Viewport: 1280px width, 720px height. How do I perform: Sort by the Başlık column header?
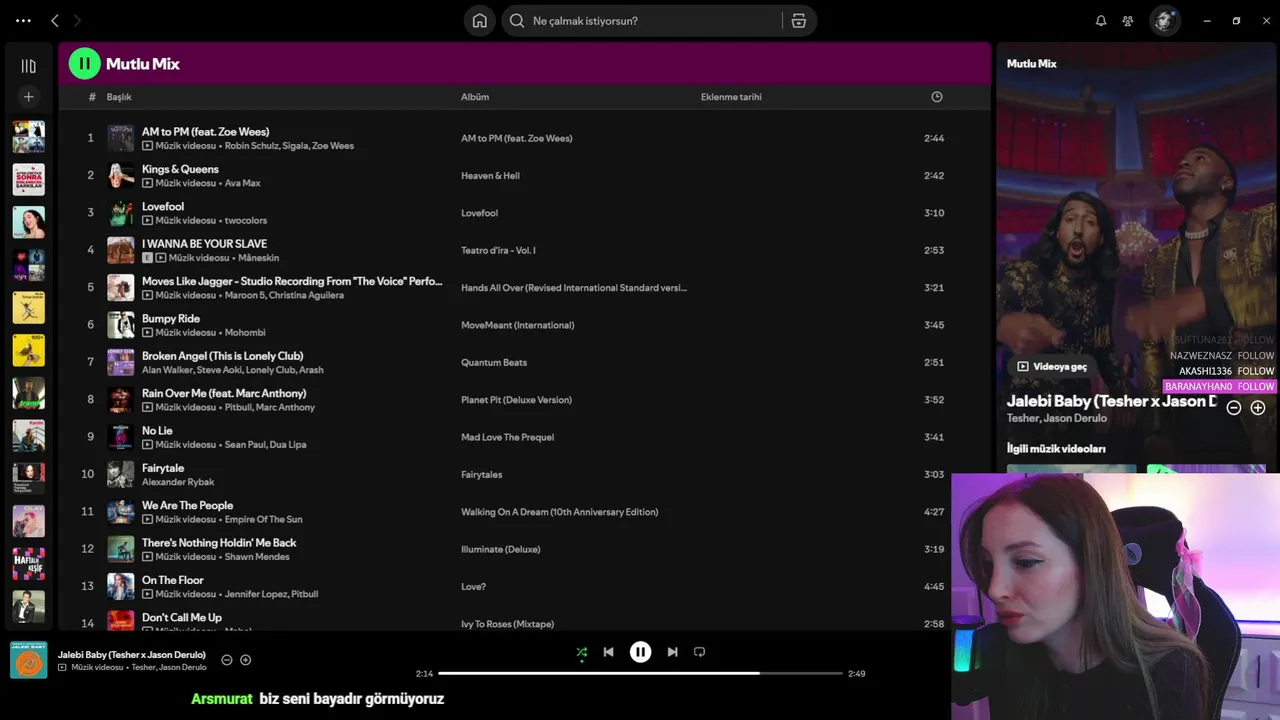click(119, 97)
